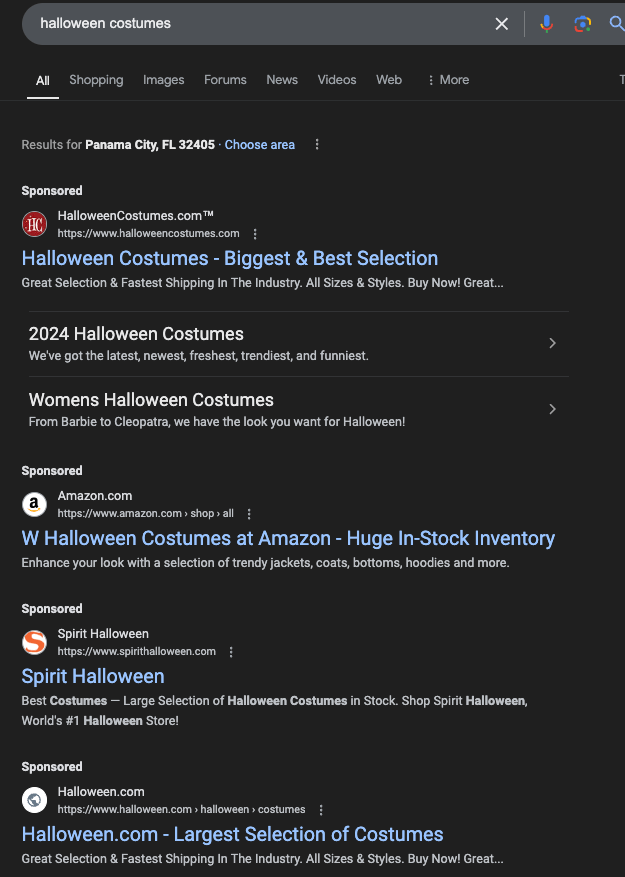
Task: Click the amazon.com › shop › all URL
Action: coord(145,513)
